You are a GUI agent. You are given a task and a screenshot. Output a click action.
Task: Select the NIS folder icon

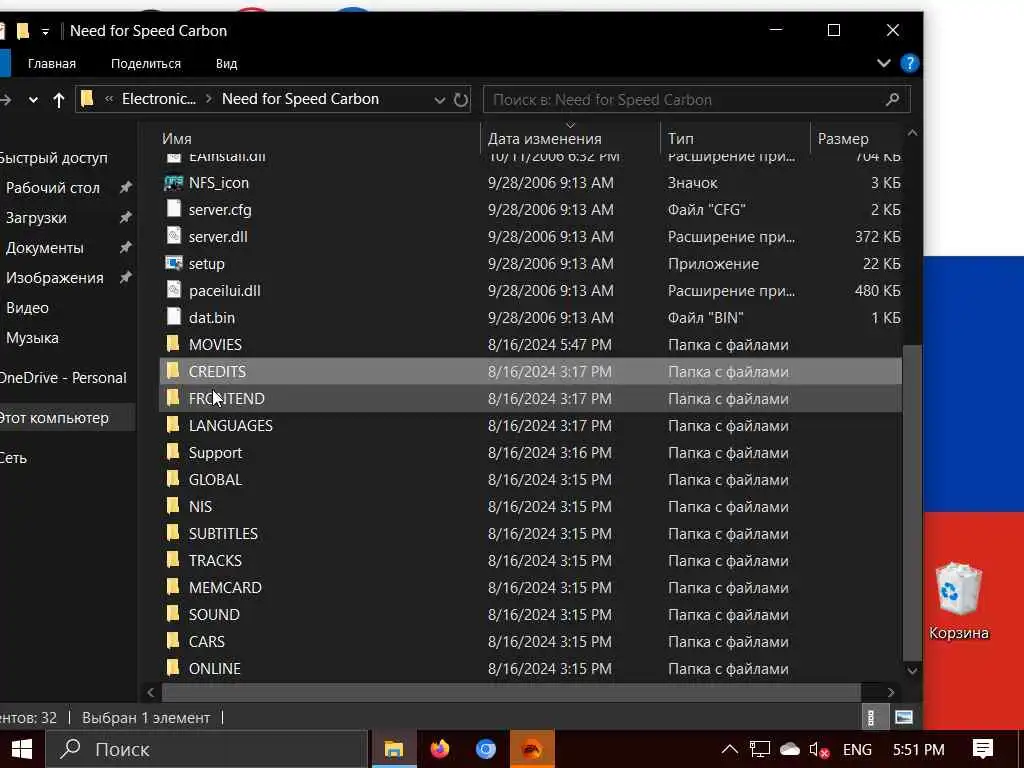(x=173, y=506)
